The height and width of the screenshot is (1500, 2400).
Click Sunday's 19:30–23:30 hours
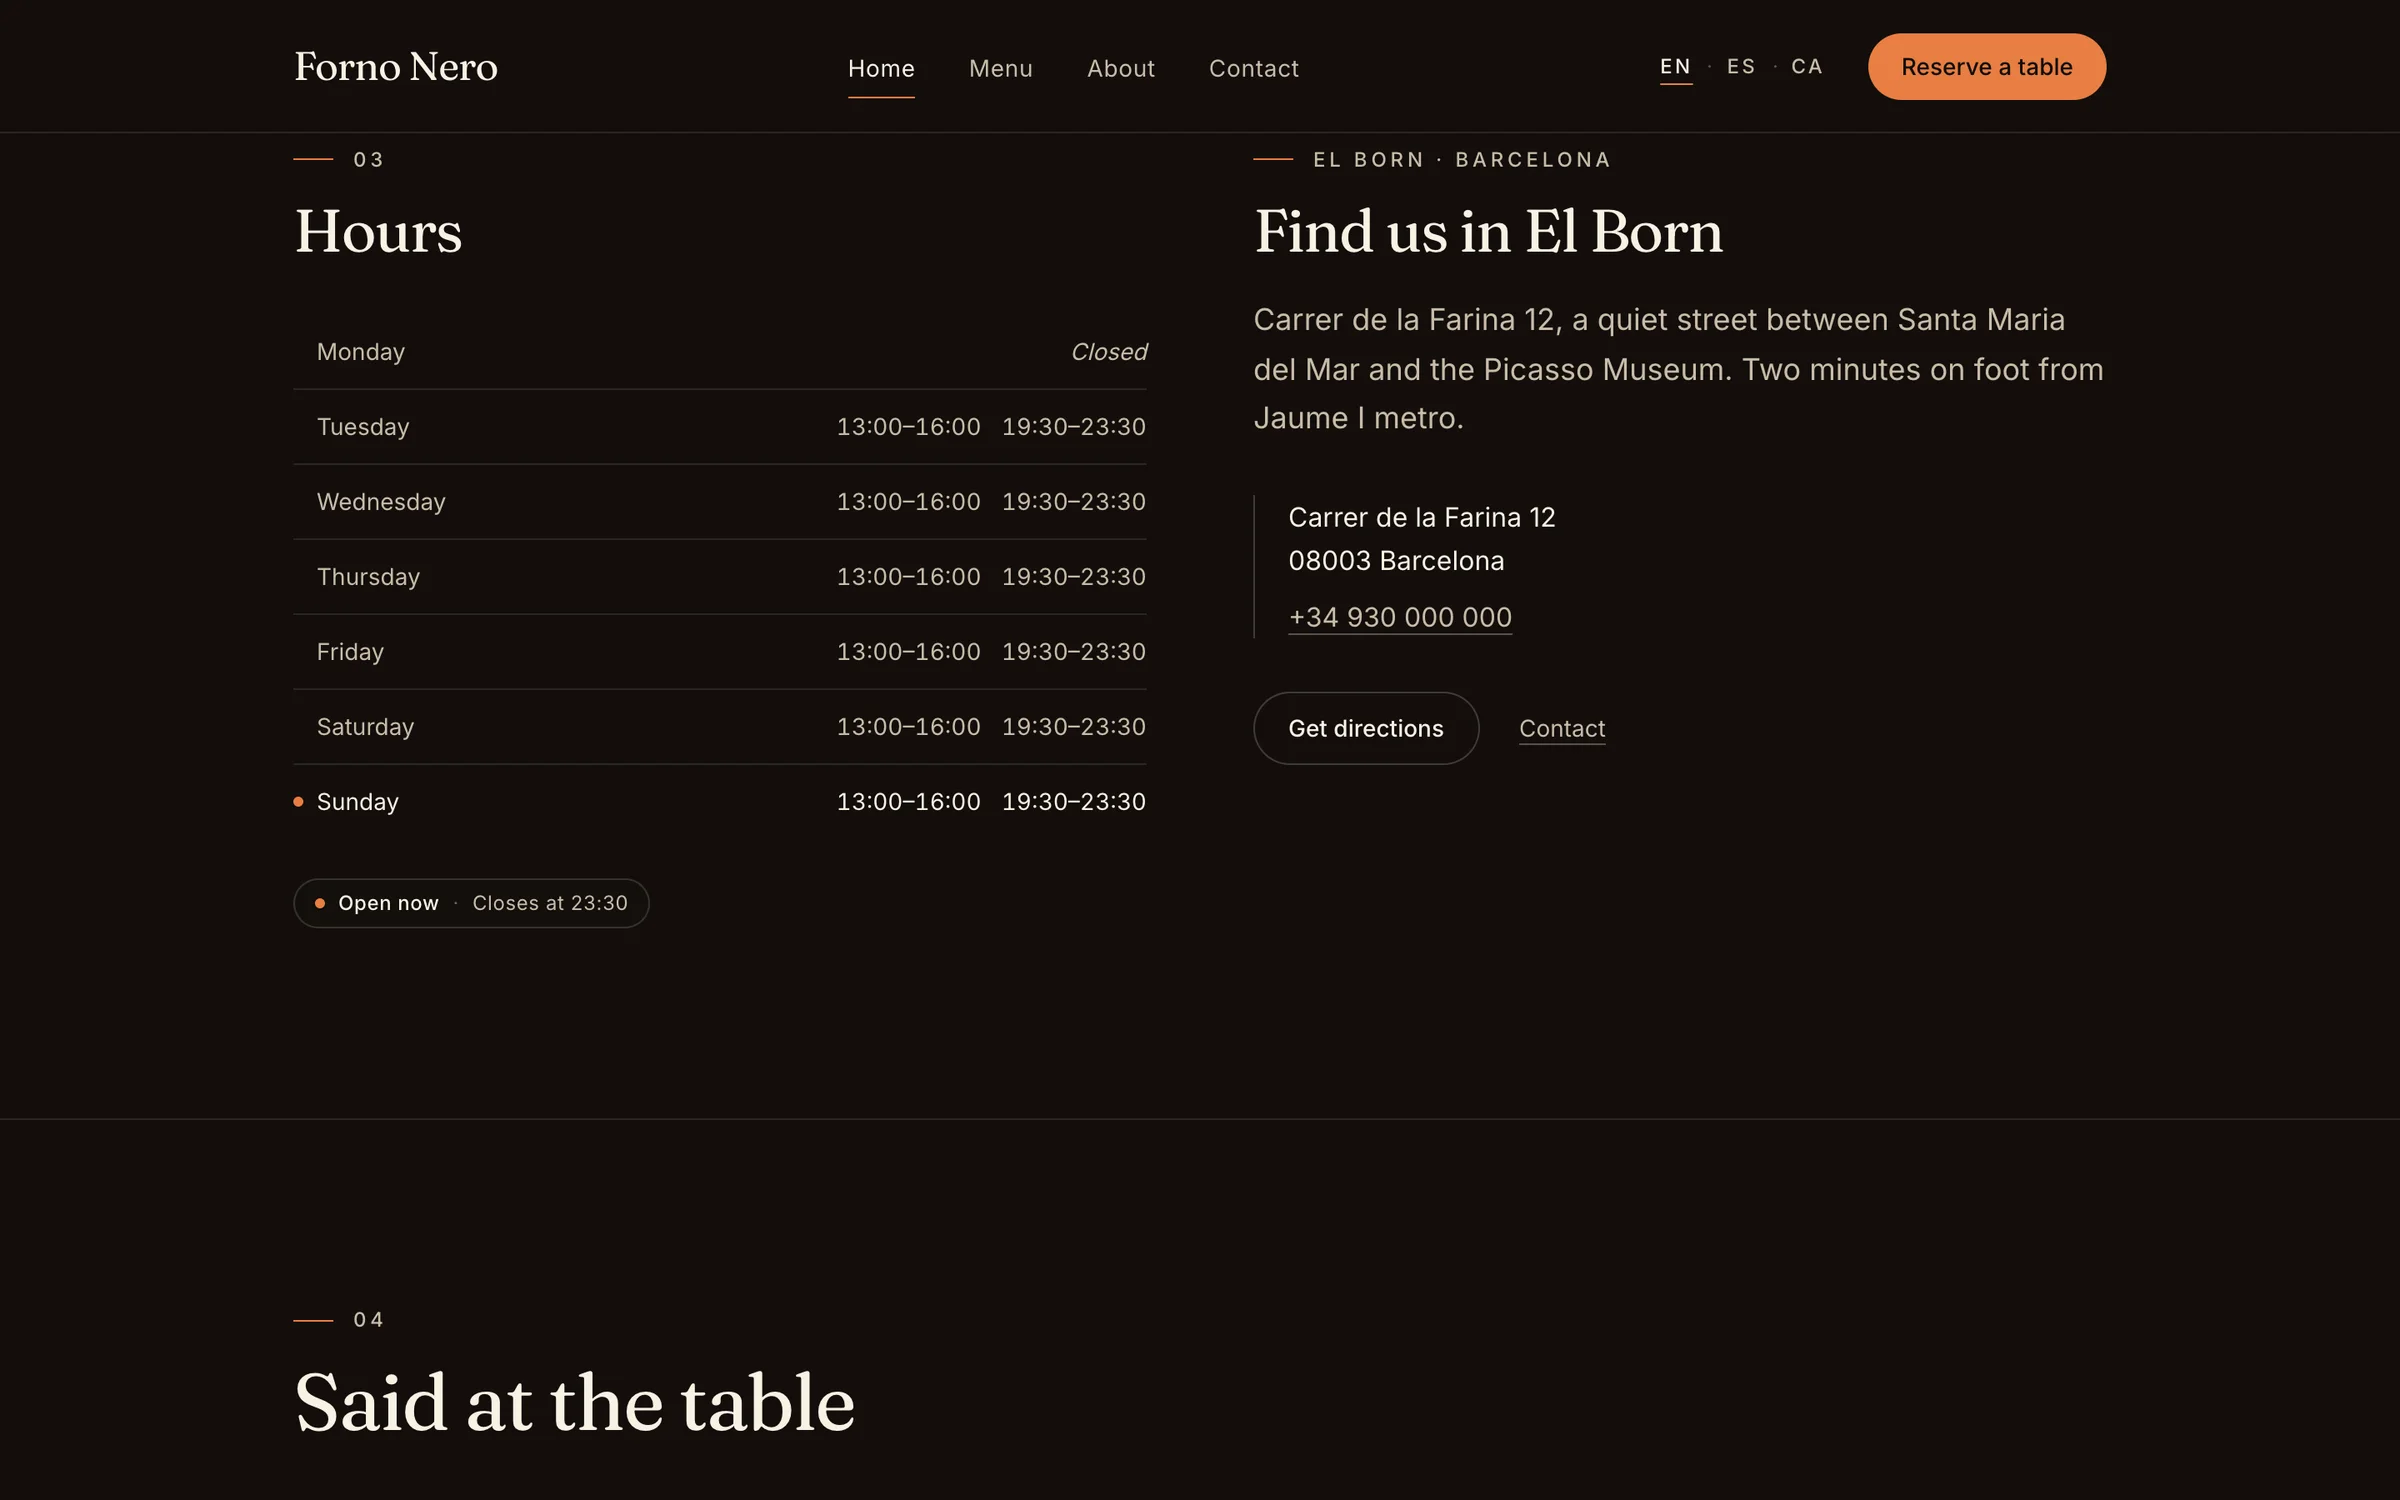point(1074,802)
